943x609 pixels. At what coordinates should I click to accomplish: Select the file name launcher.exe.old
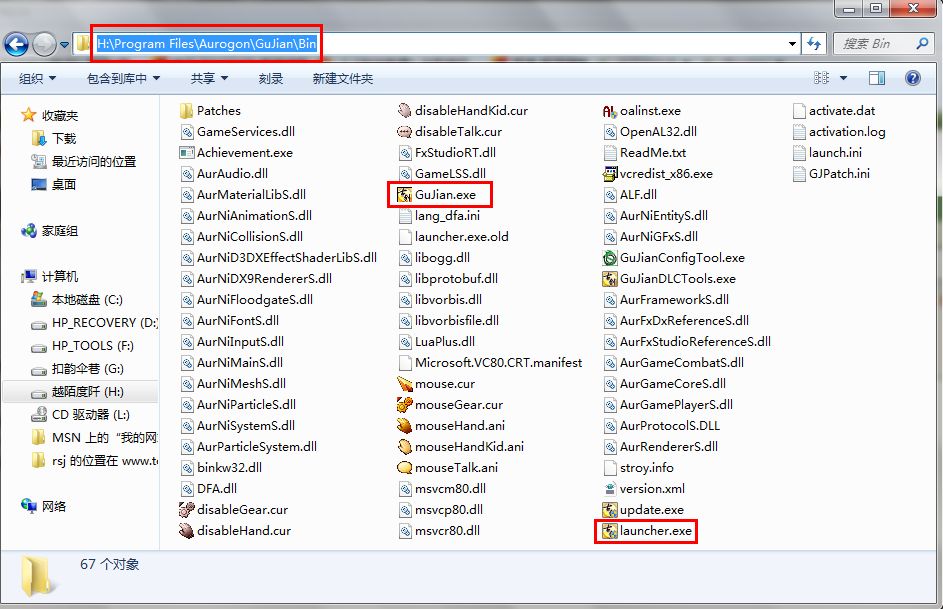click(461, 237)
